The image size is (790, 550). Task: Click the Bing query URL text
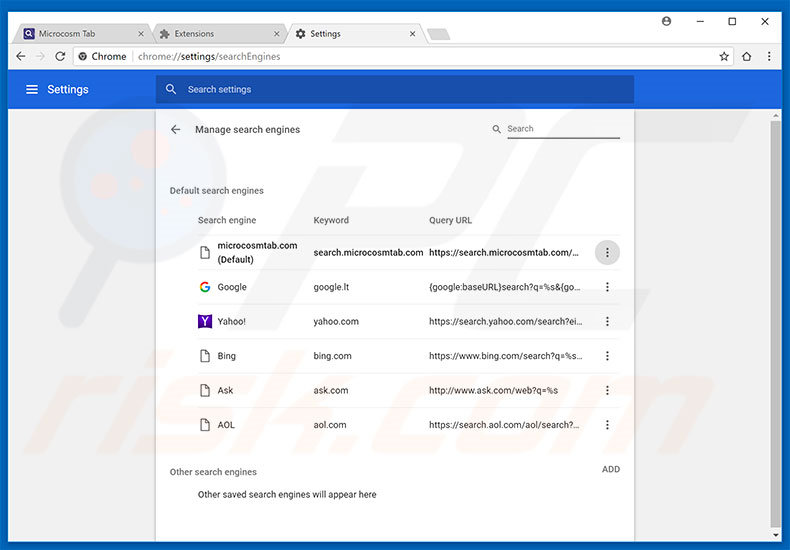(x=505, y=356)
